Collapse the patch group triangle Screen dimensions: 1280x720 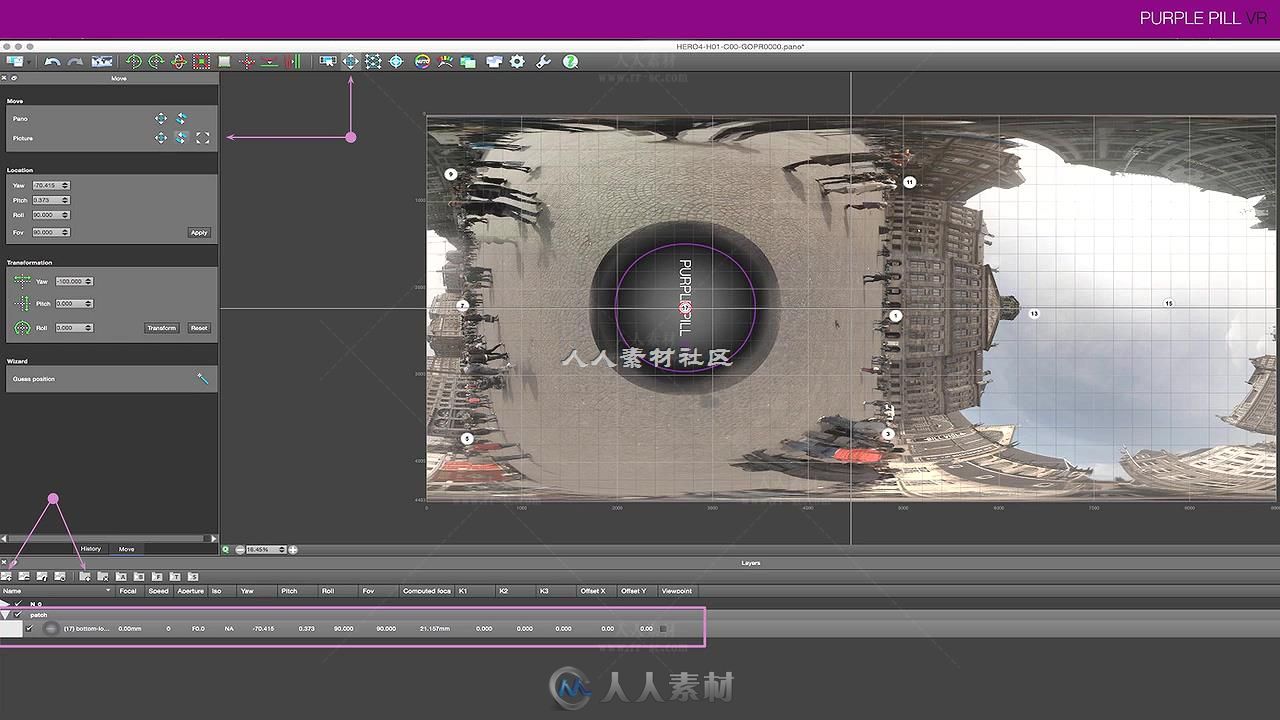coord(5,615)
